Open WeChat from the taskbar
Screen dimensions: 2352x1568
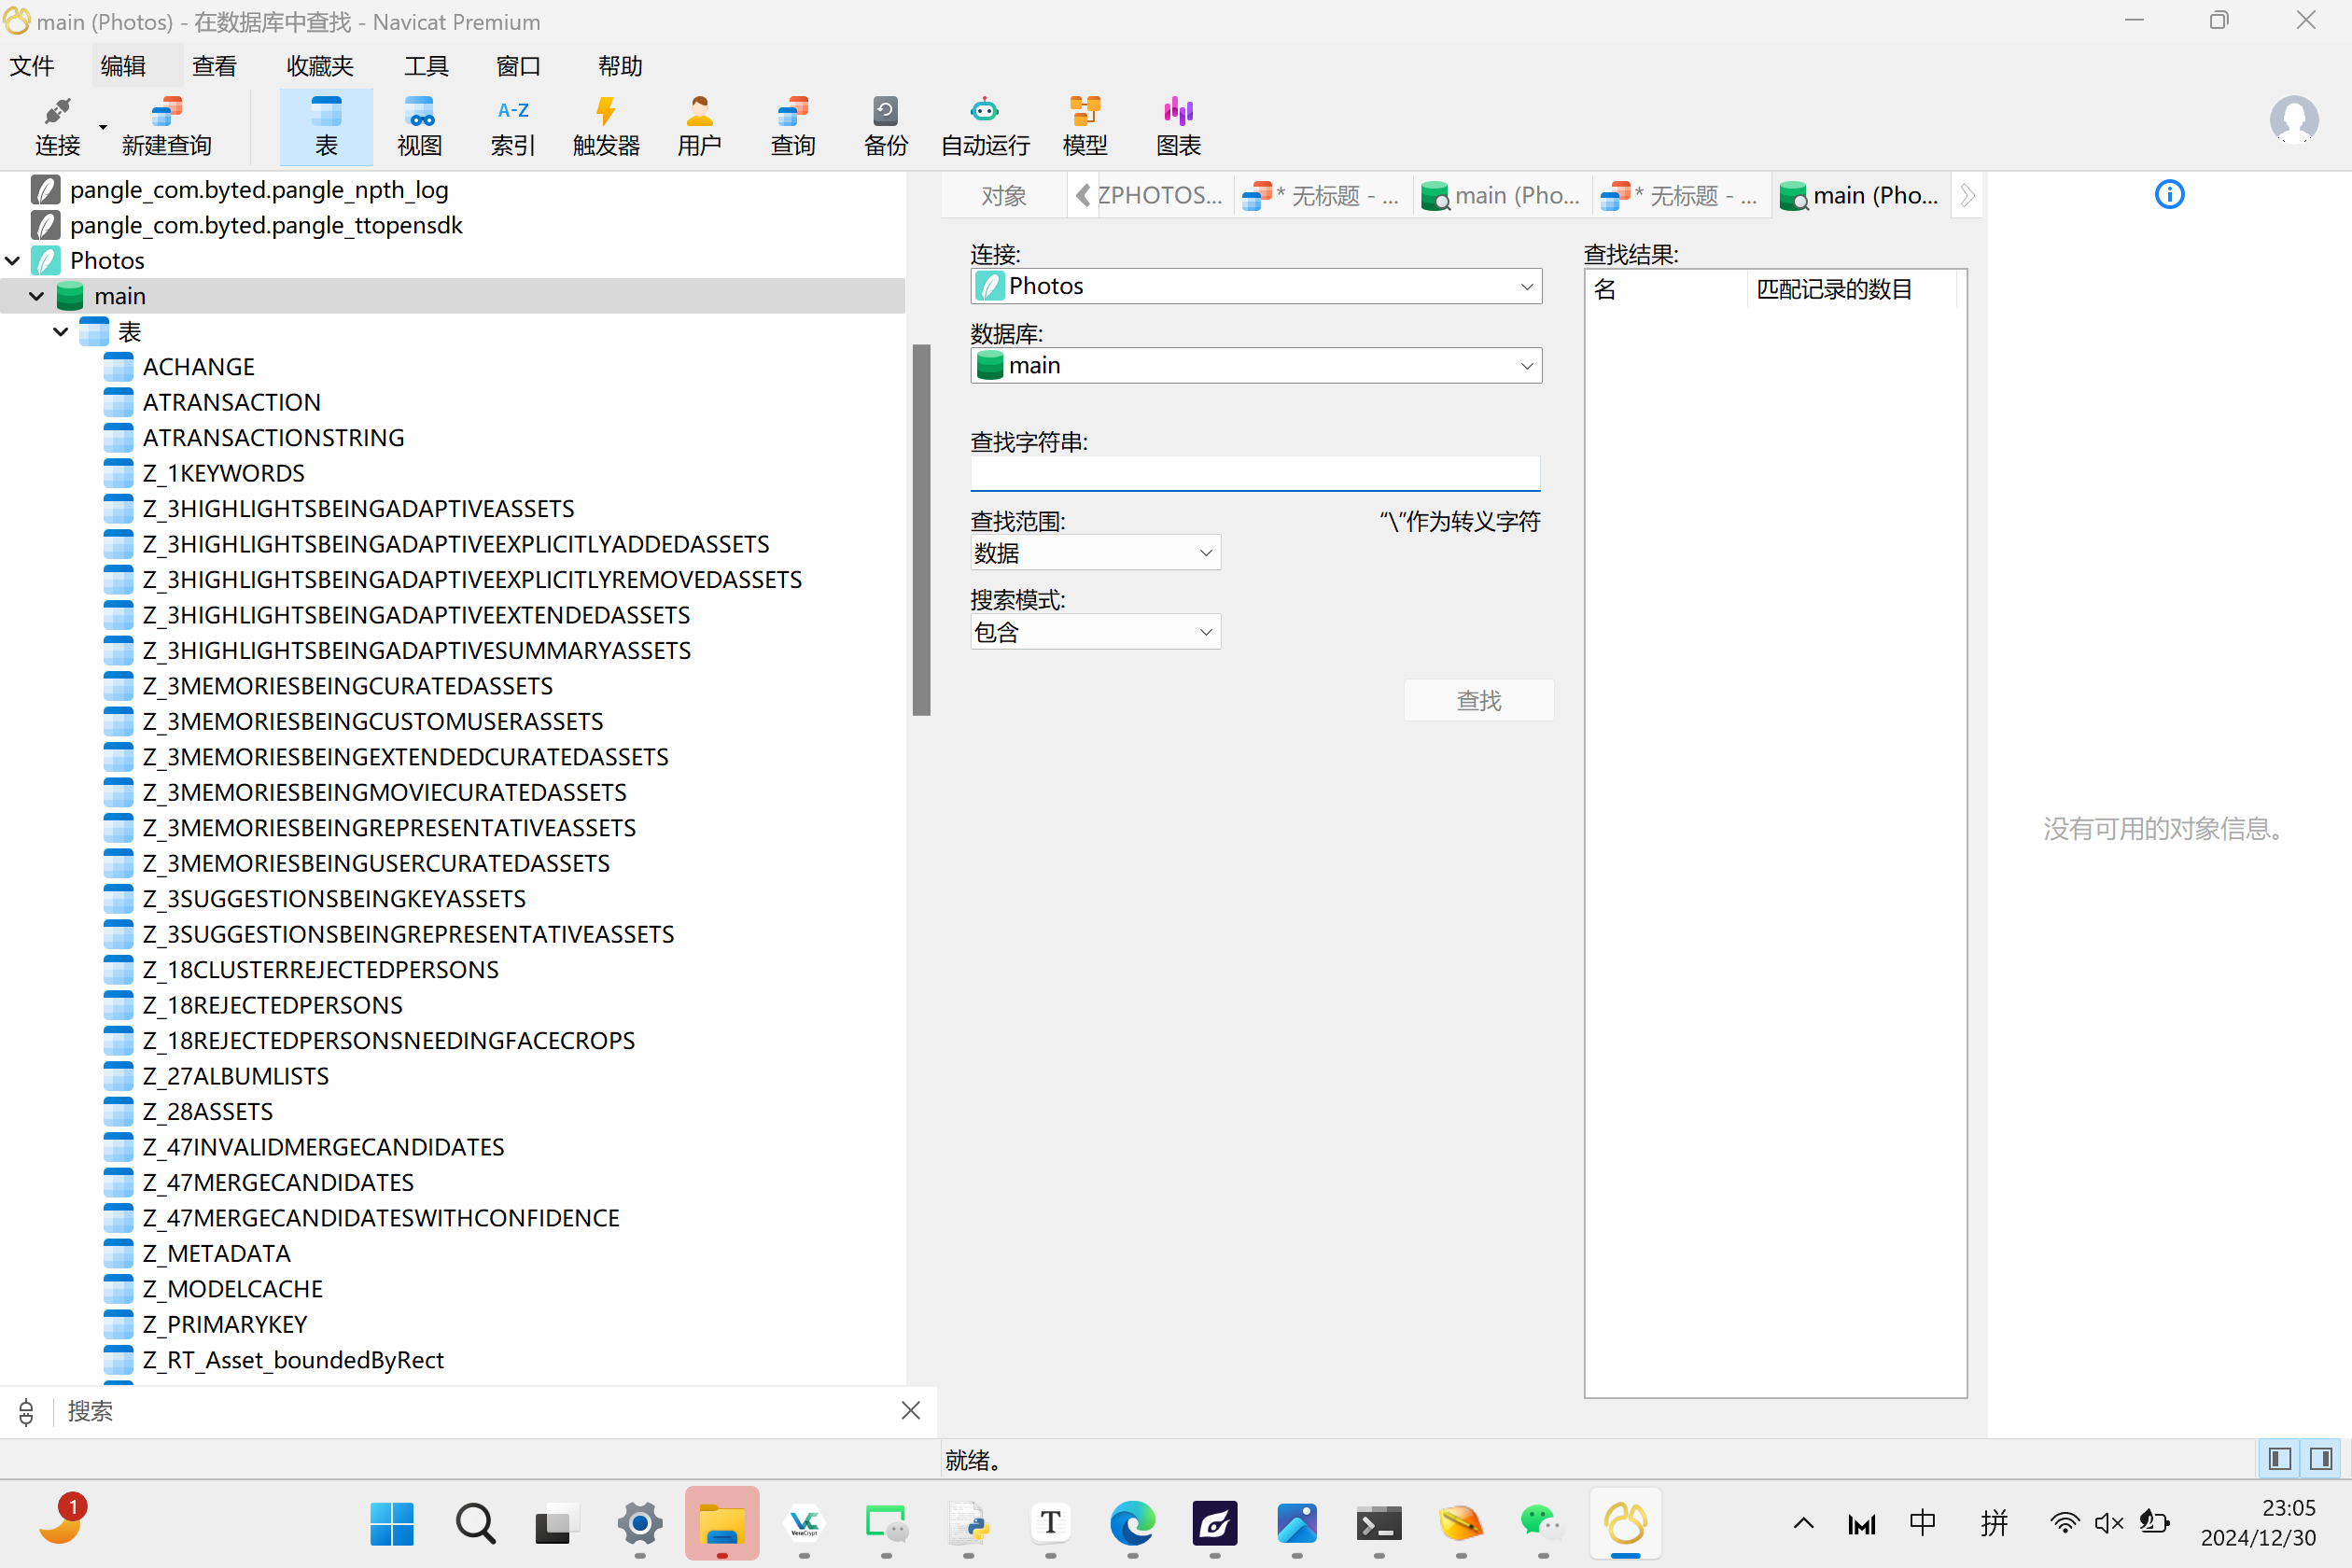tap(1541, 1524)
